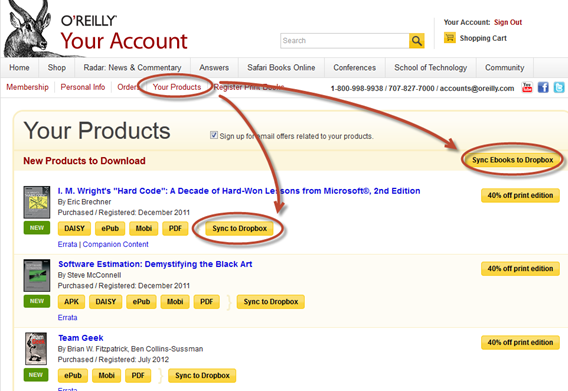Switch to Orders tab
The width and height of the screenshot is (568, 391).
coord(128,87)
